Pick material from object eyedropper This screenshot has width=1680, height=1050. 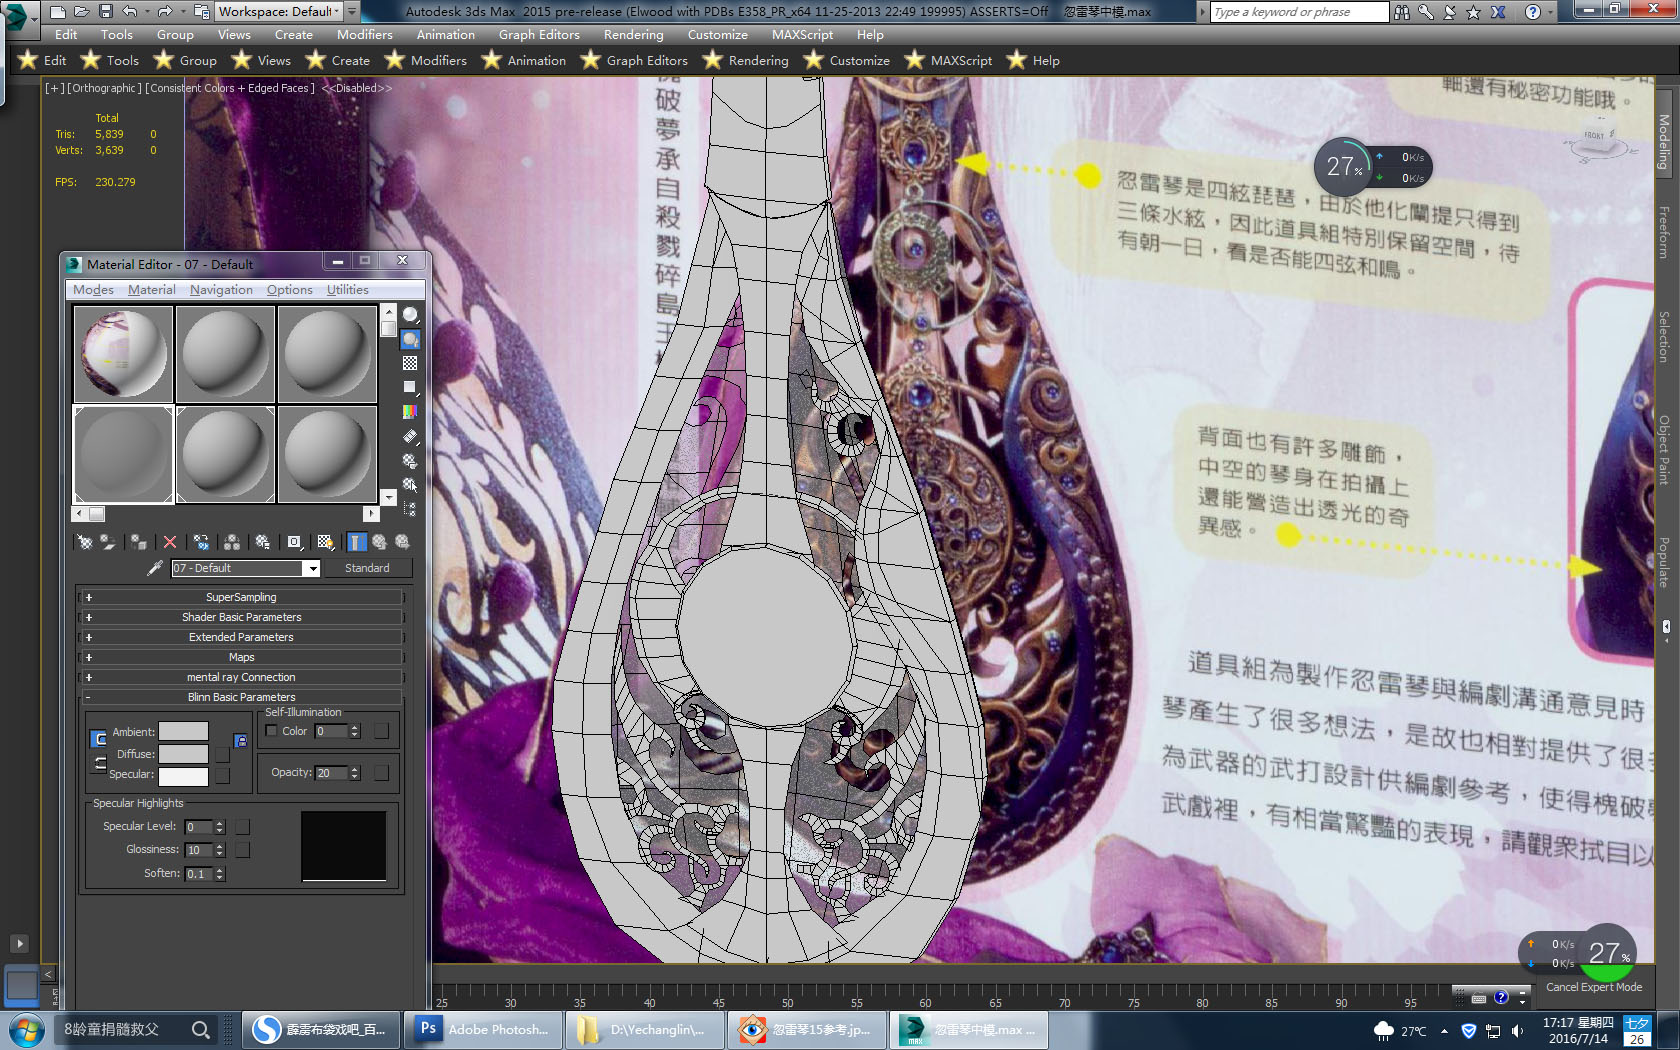(x=154, y=568)
